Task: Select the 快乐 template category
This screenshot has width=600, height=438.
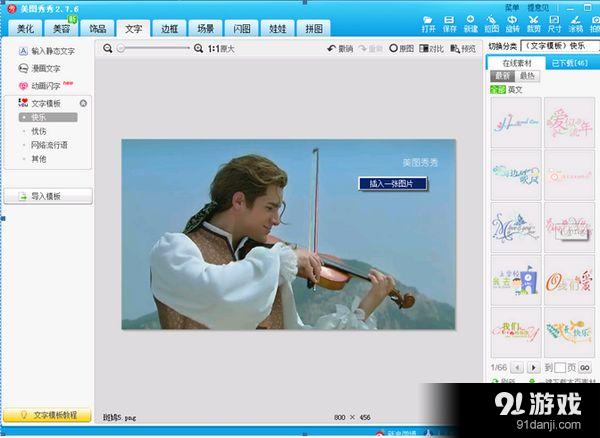Action: coord(48,117)
